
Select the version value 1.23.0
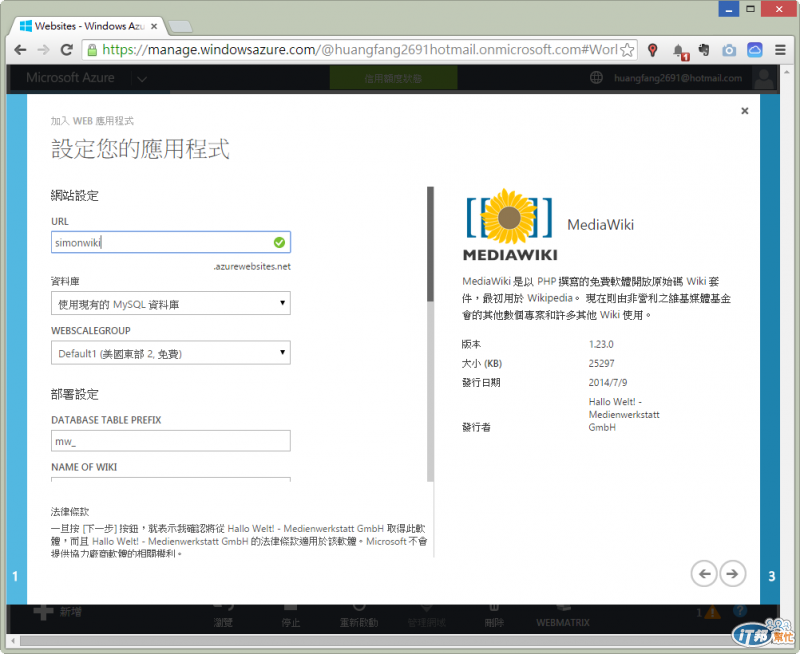(x=601, y=344)
